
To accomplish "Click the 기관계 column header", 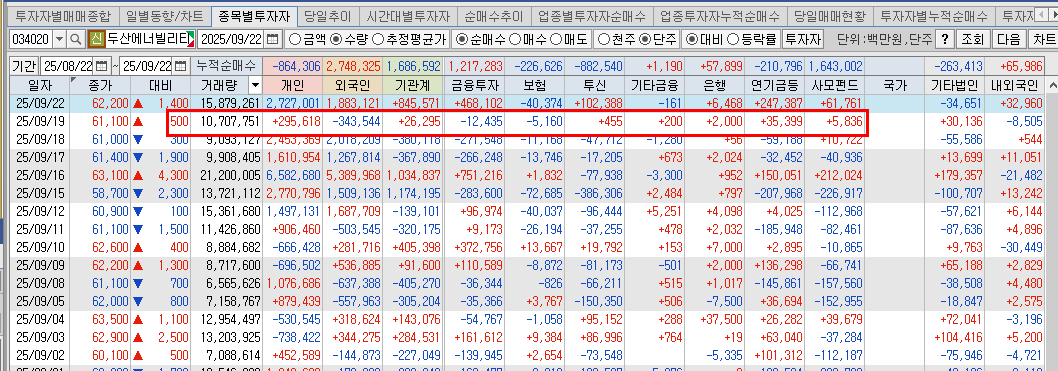I will click(x=412, y=85).
